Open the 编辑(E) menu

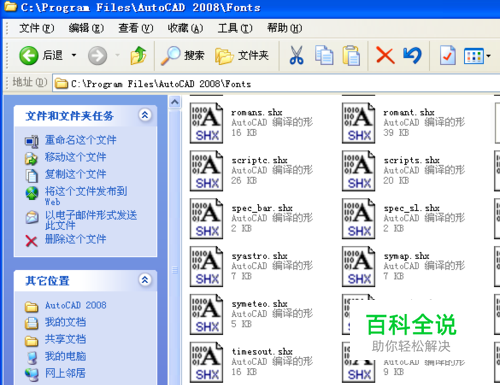click(x=86, y=28)
